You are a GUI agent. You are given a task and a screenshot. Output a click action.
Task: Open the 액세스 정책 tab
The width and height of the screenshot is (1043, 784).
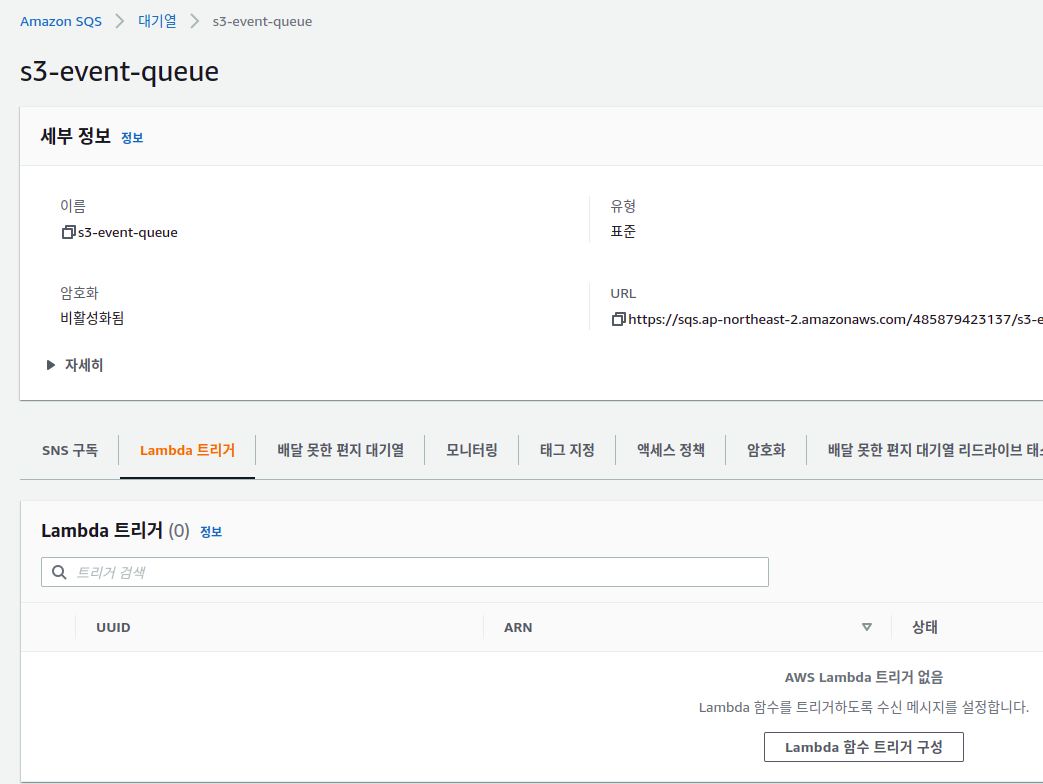pos(670,450)
